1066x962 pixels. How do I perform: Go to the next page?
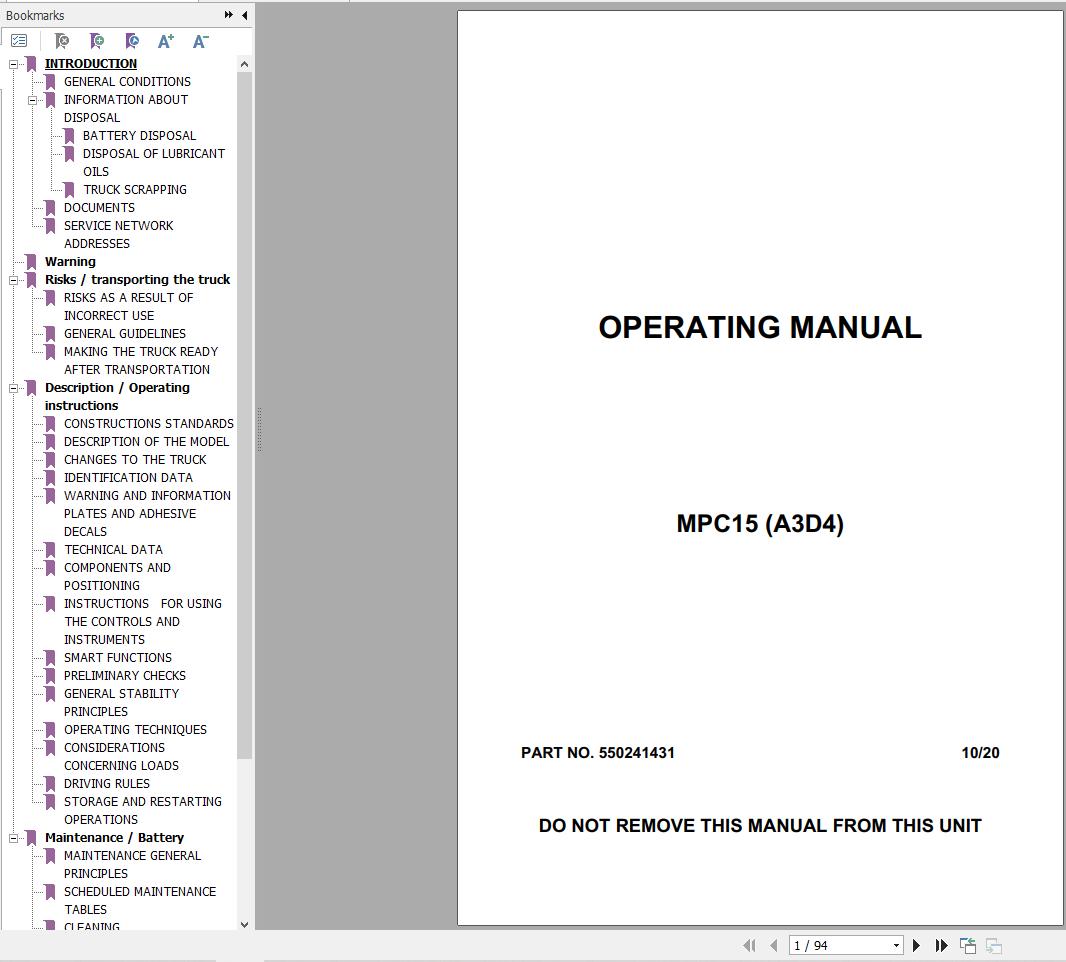(916, 945)
